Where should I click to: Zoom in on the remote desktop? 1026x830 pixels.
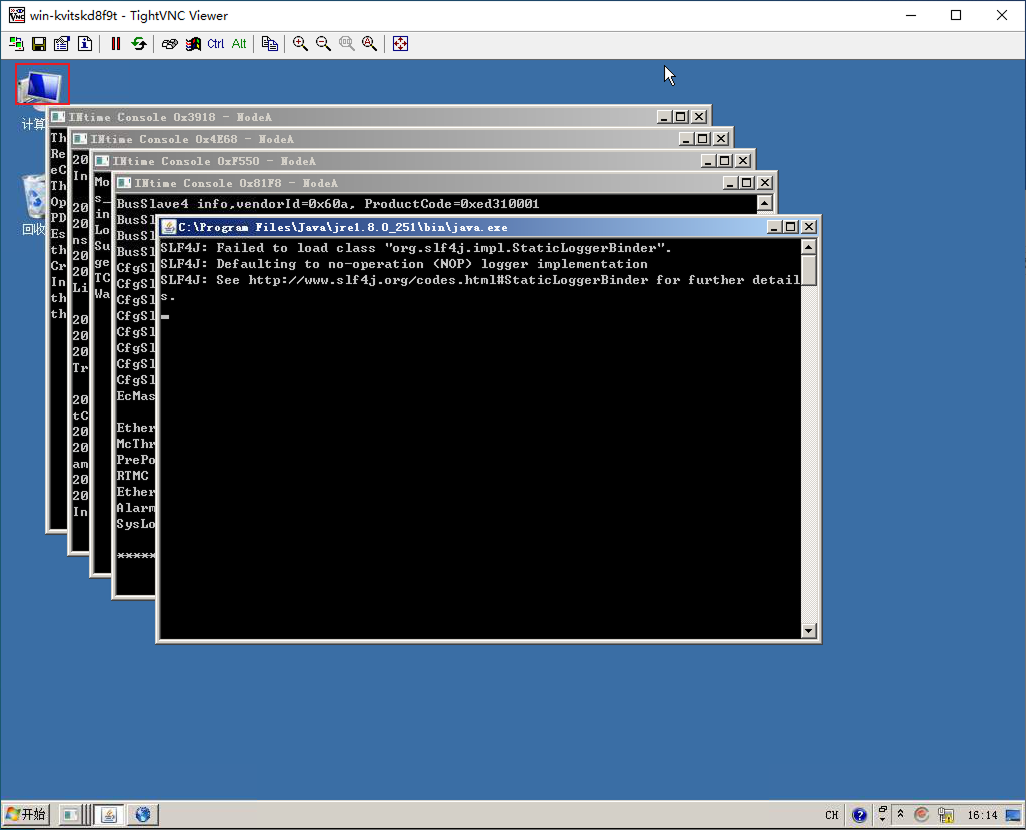[300, 44]
